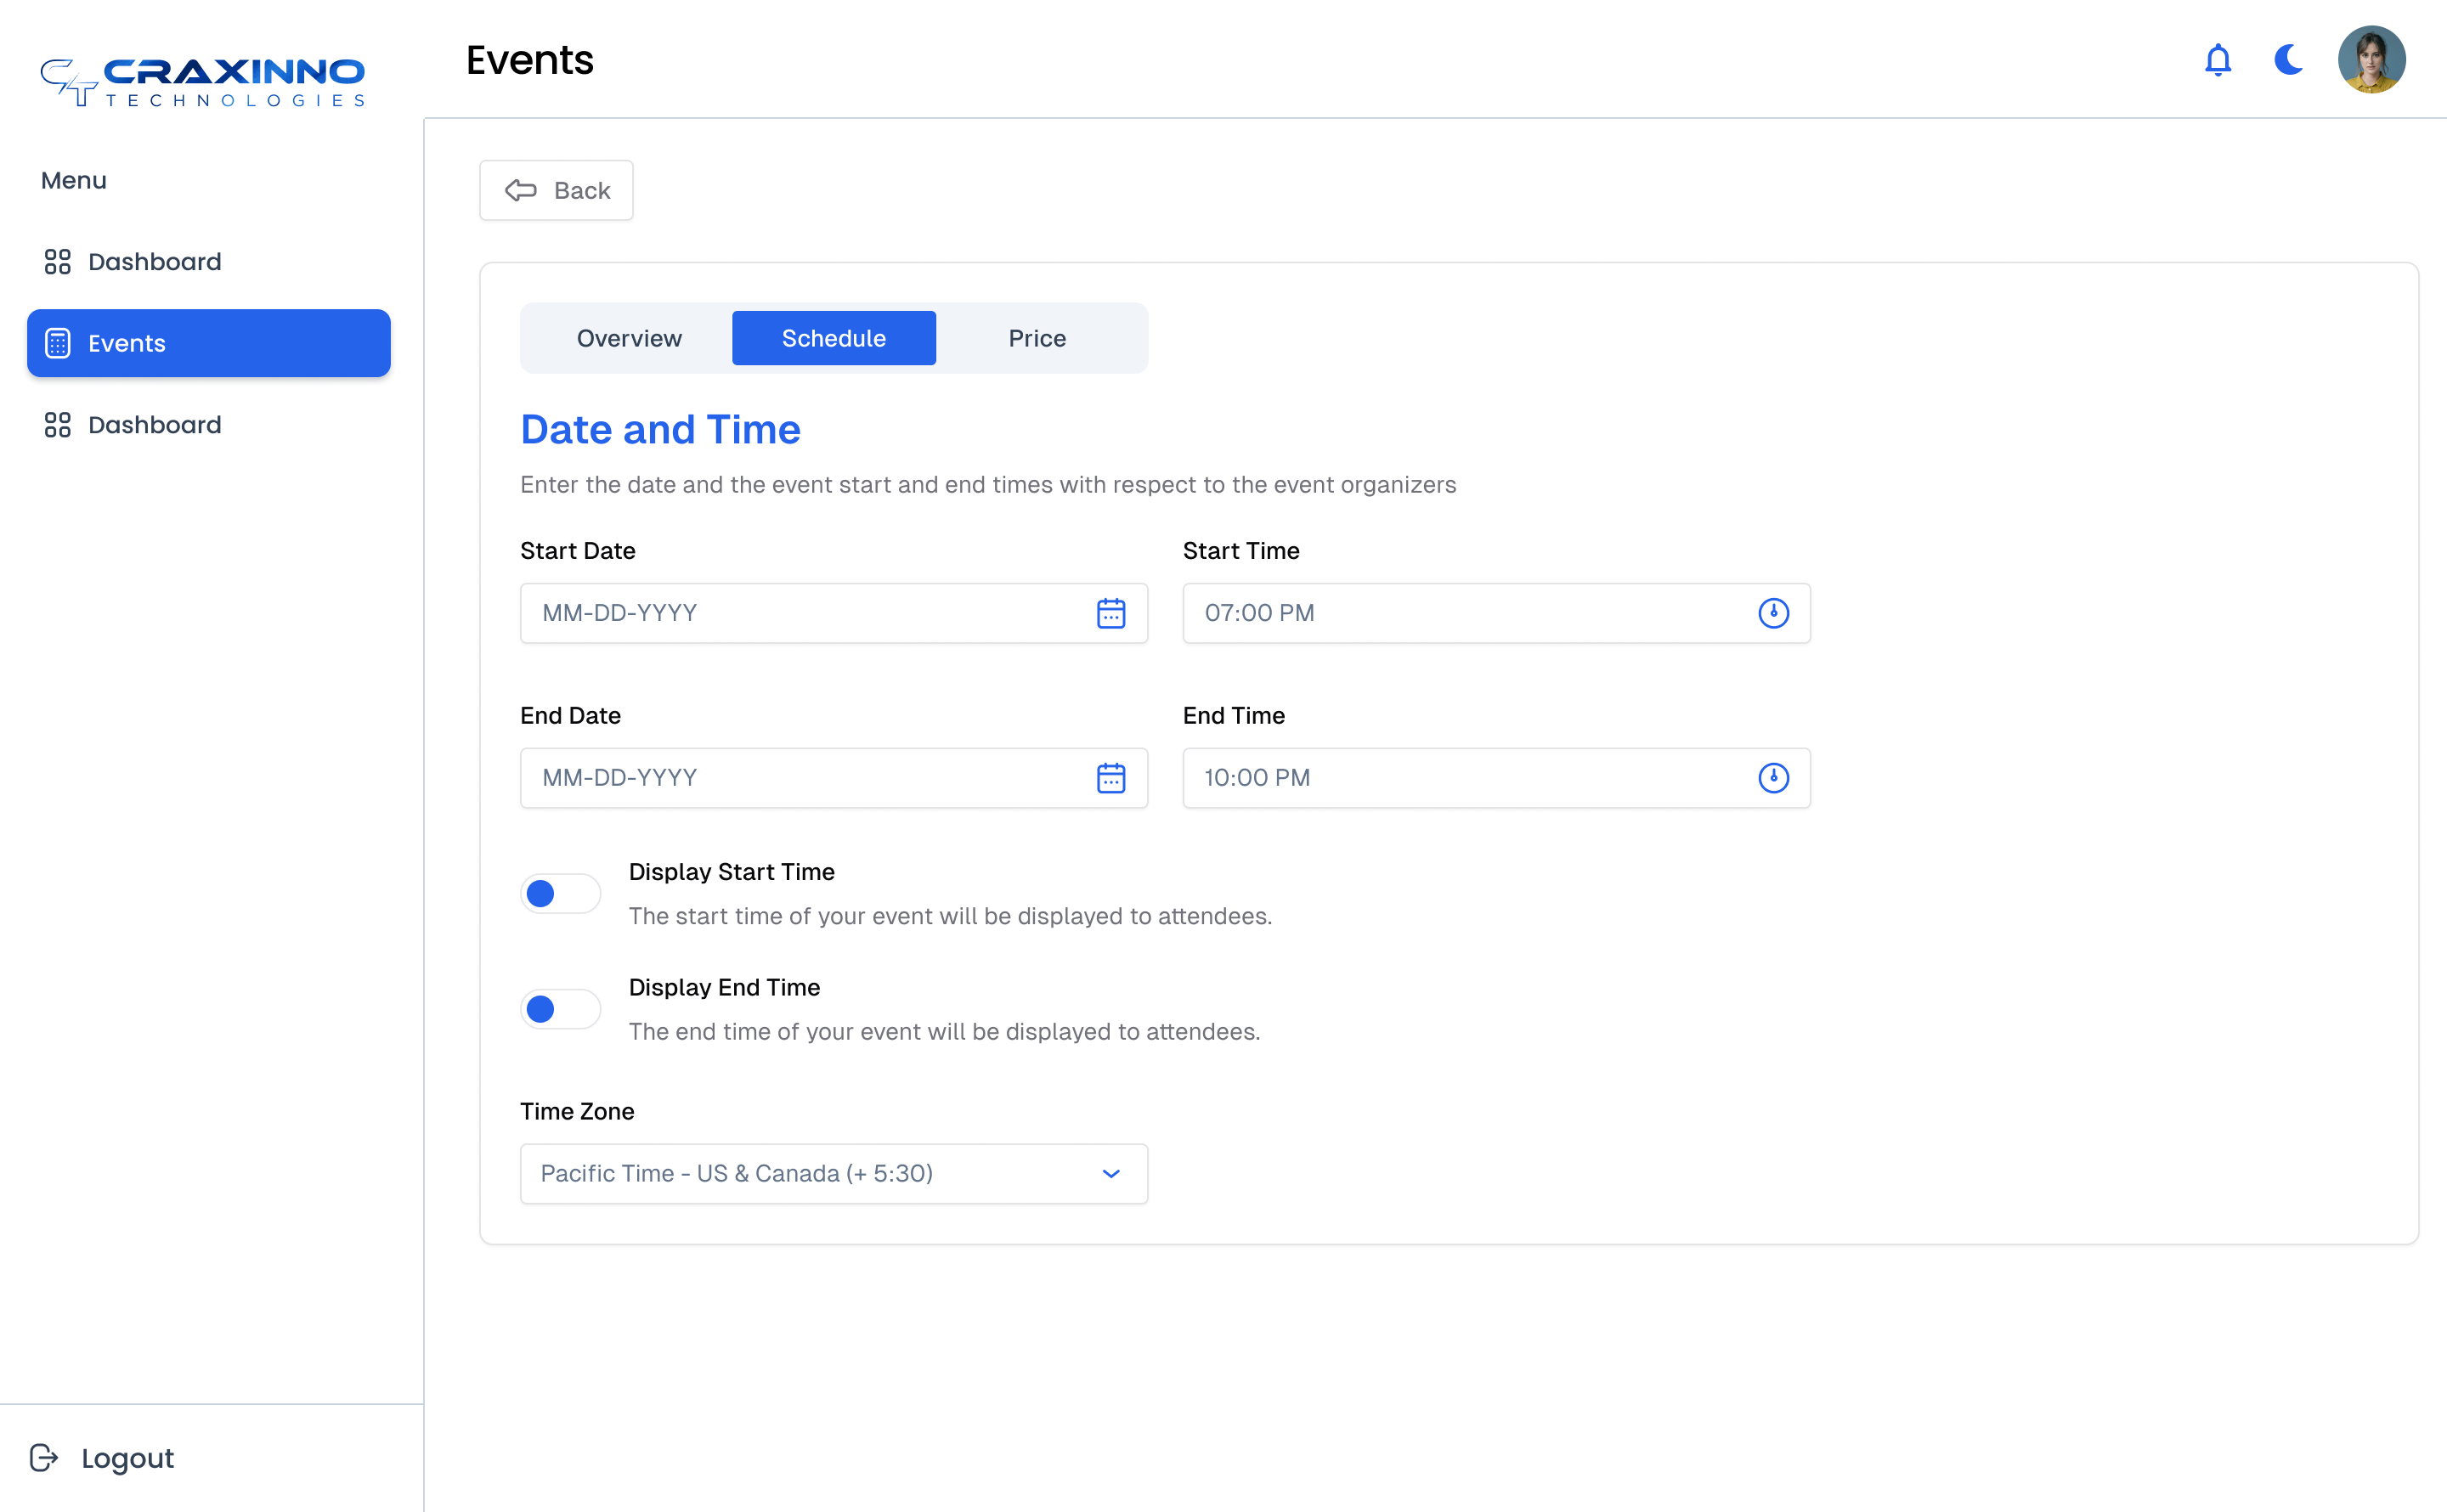
Task: Click the Logout door icon
Action: pyautogui.click(x=44, y=1458)
